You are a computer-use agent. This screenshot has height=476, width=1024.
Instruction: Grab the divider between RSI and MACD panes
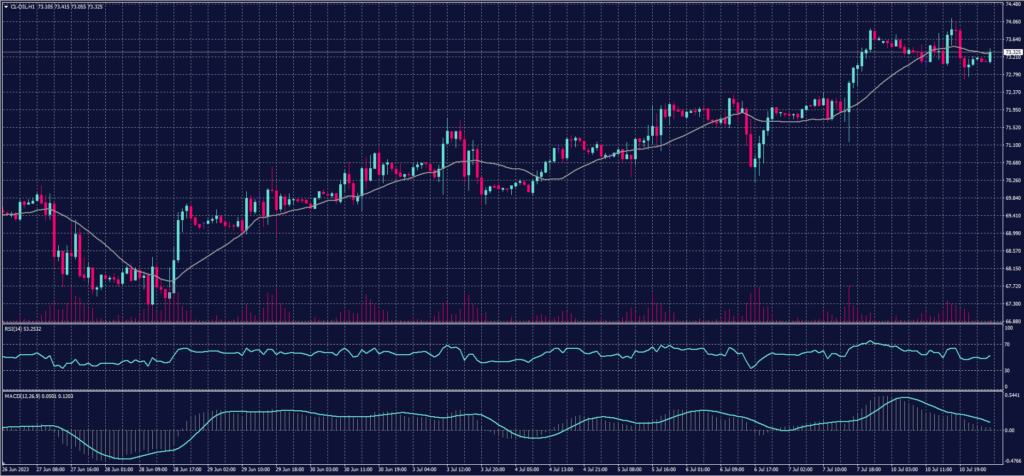pos(500,391)
